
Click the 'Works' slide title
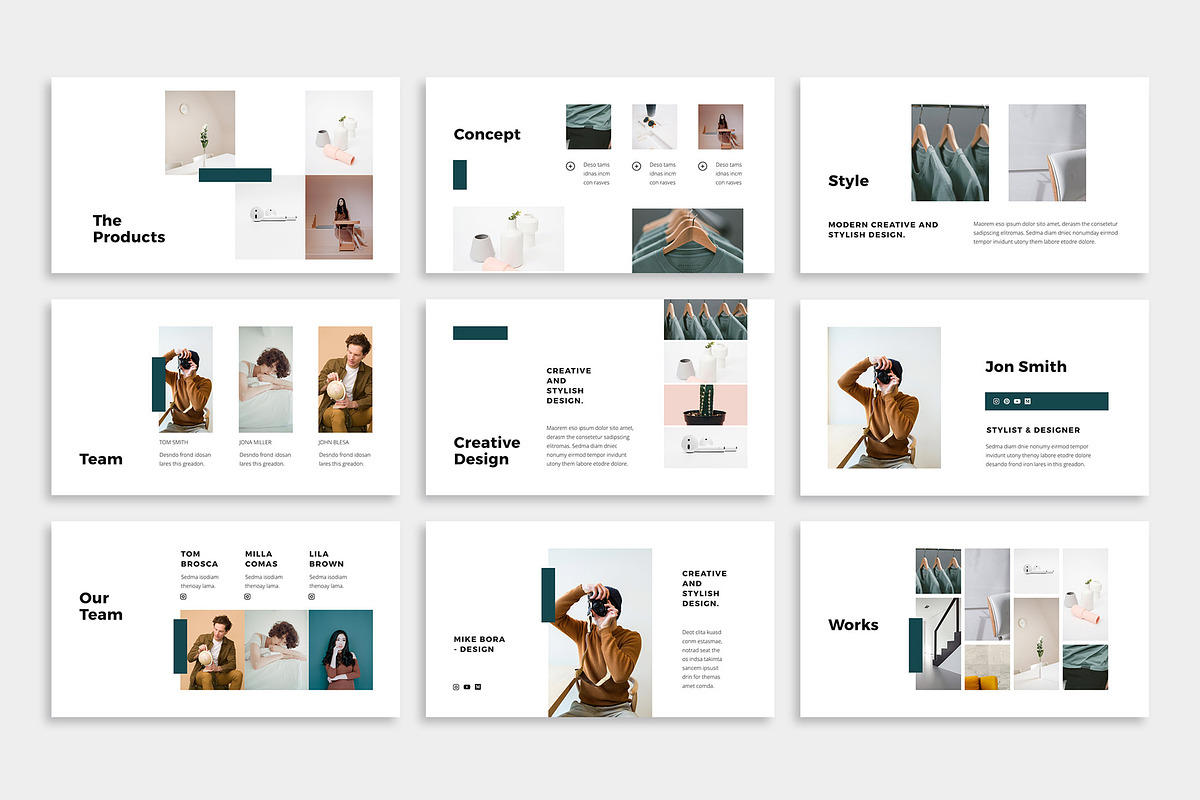coord(853,625)
